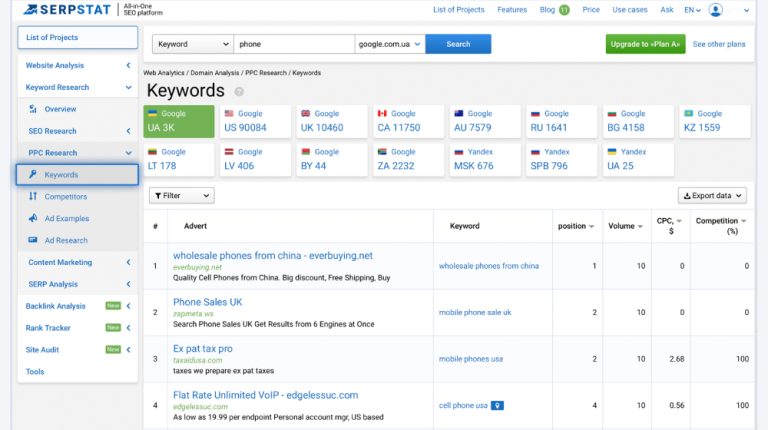This screenshot has height=430, width=768.
Task: Open the Phone Sales UK advert link
Action: (207, 302)
